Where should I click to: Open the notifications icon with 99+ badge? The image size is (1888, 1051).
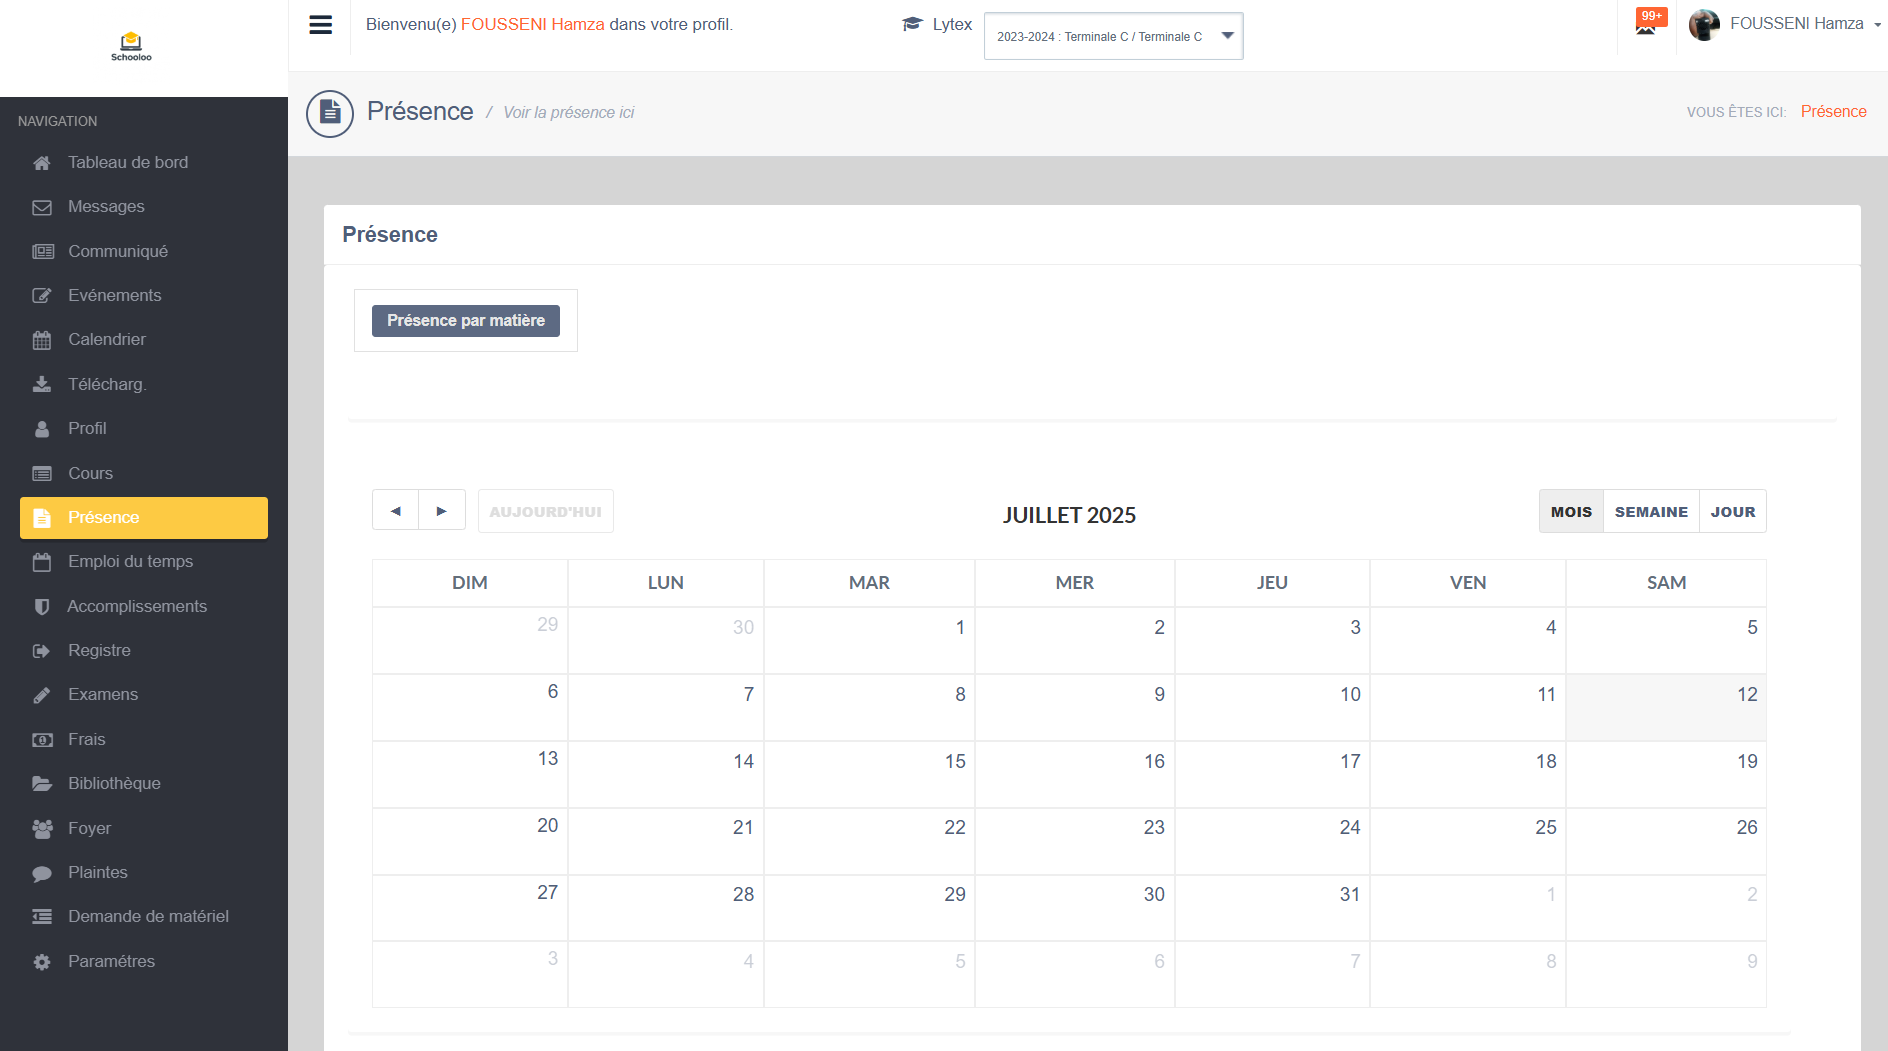tap(1647, 22)
